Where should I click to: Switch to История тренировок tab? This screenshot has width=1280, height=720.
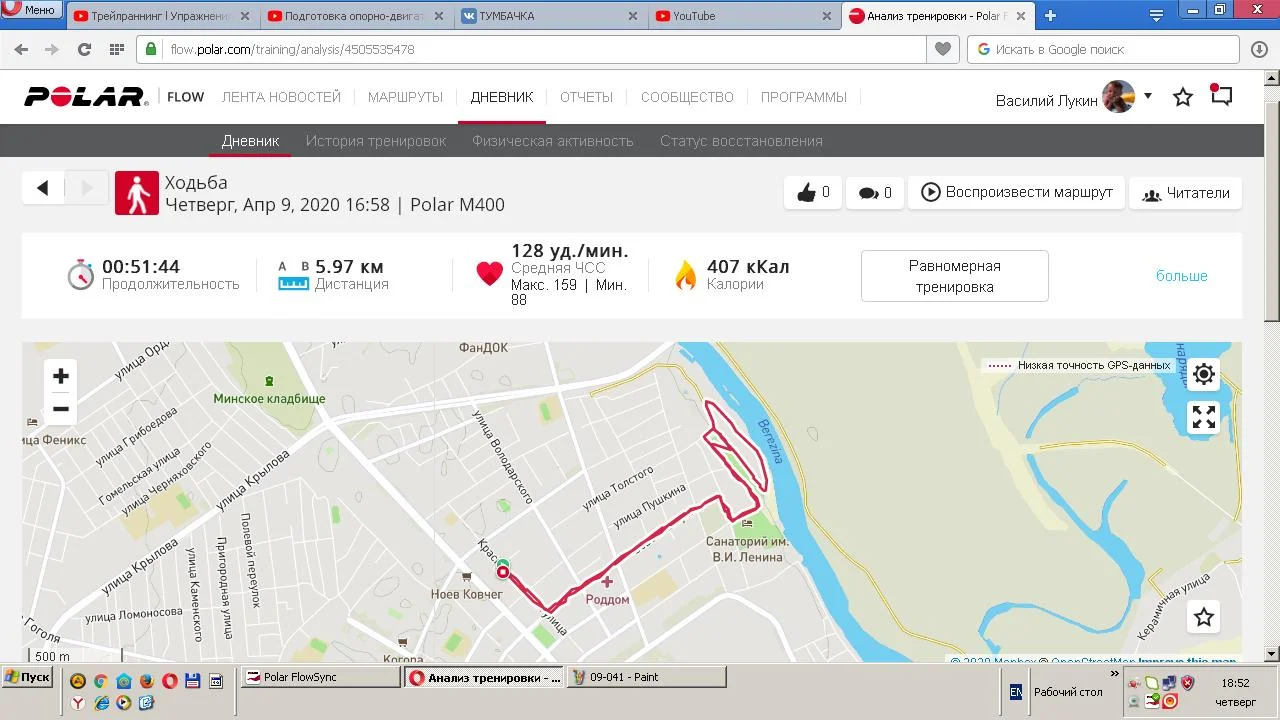[x=376, y=141]
